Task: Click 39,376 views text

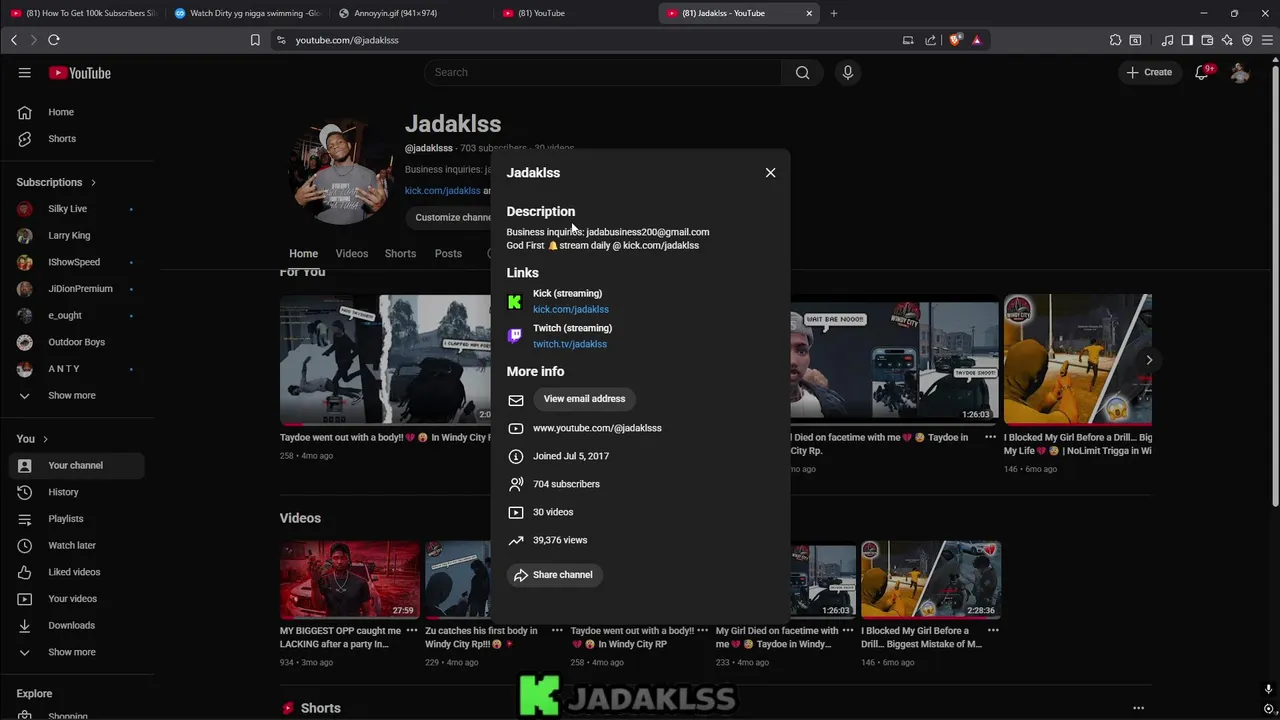Action: pyautogui.click(x=560, y=540)
